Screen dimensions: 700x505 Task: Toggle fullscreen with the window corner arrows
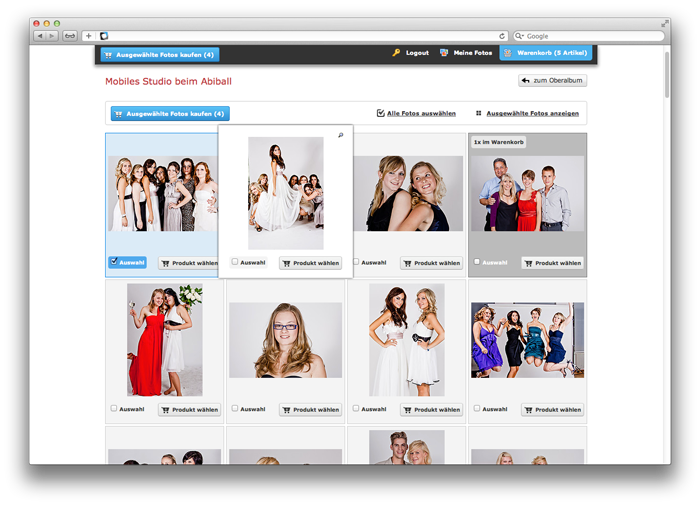665,23
